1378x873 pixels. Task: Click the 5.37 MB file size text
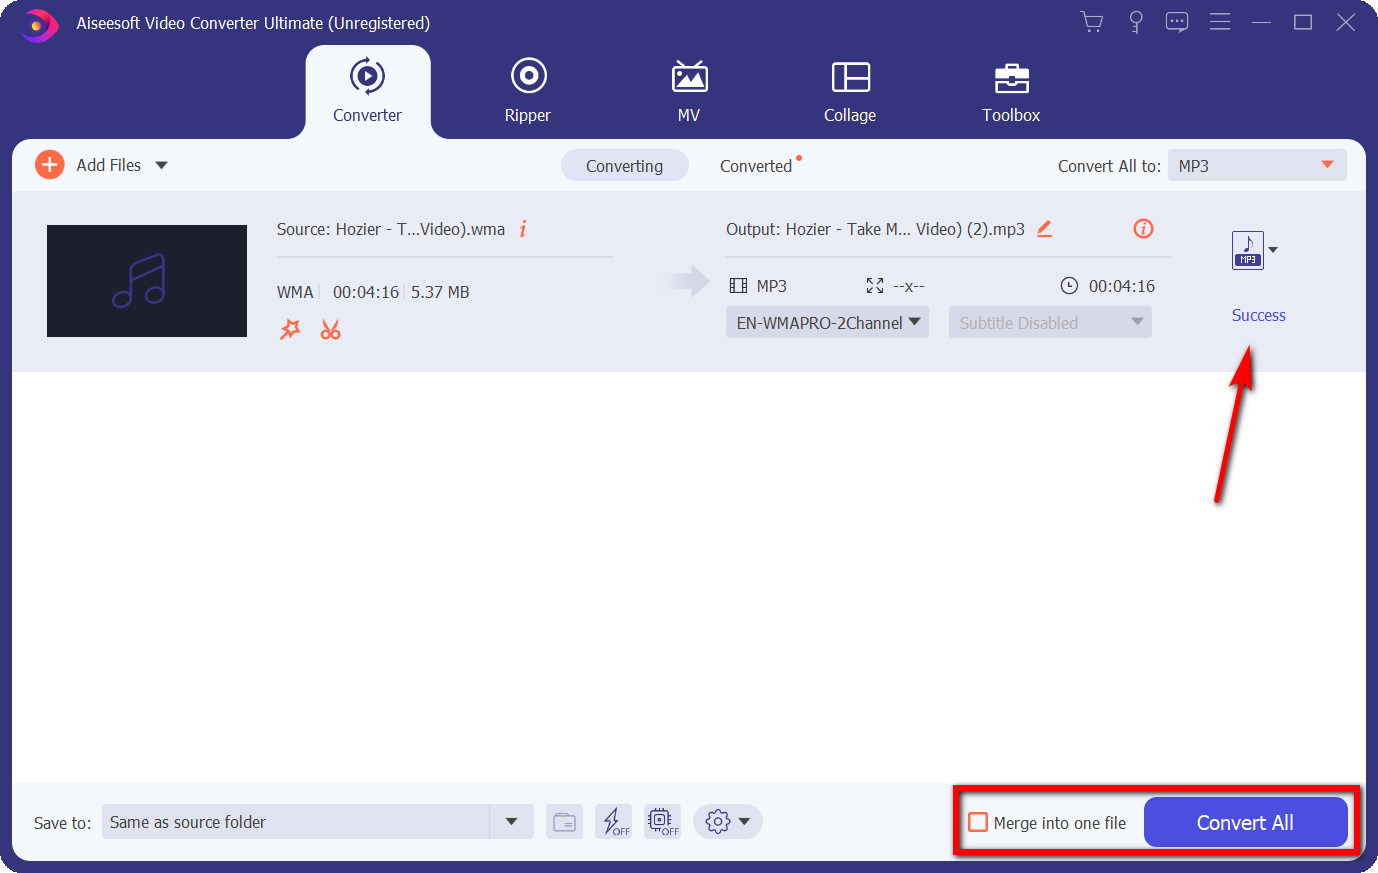440,292
